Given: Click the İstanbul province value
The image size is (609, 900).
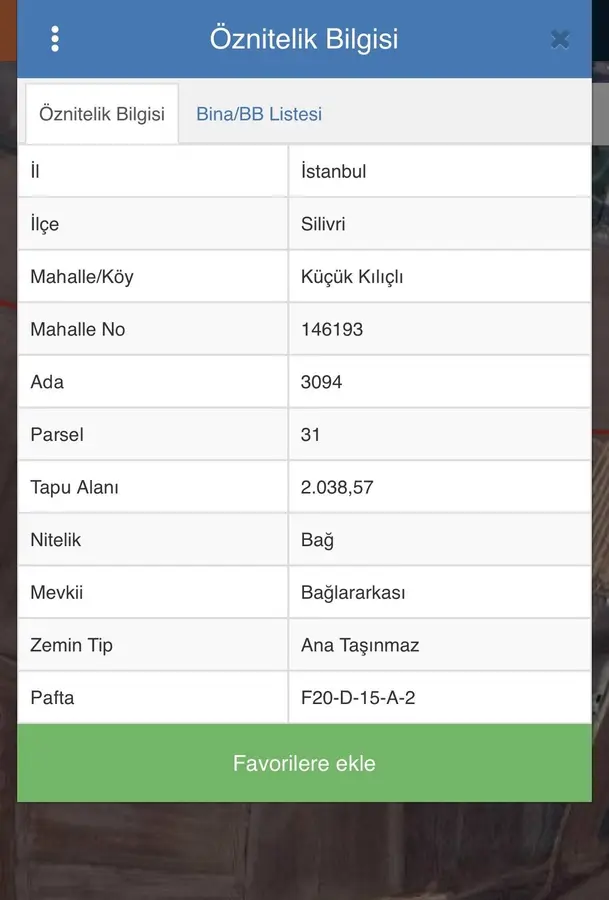Looking at the screenshot, I should click(334, 171).
